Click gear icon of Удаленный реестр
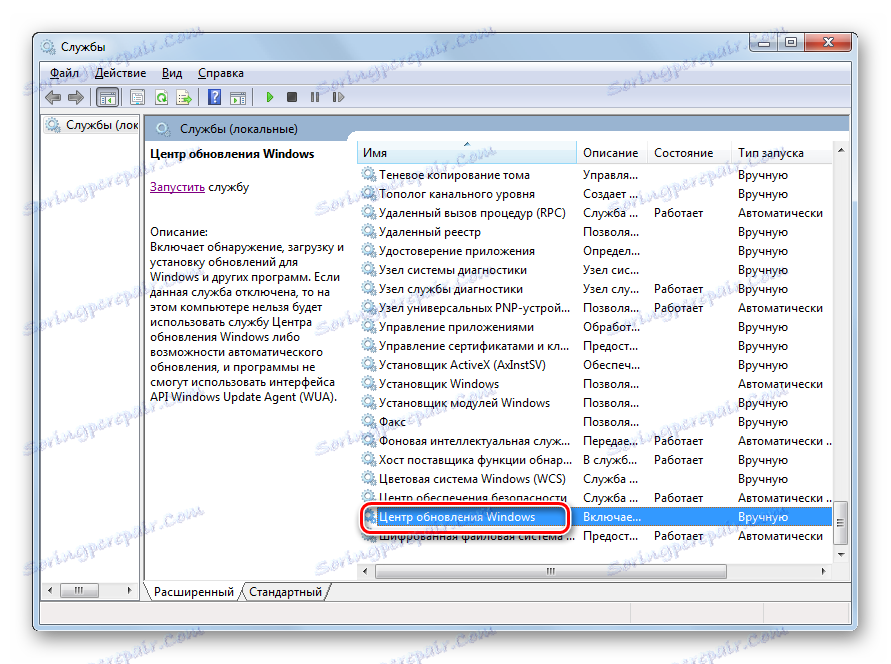 369,232
